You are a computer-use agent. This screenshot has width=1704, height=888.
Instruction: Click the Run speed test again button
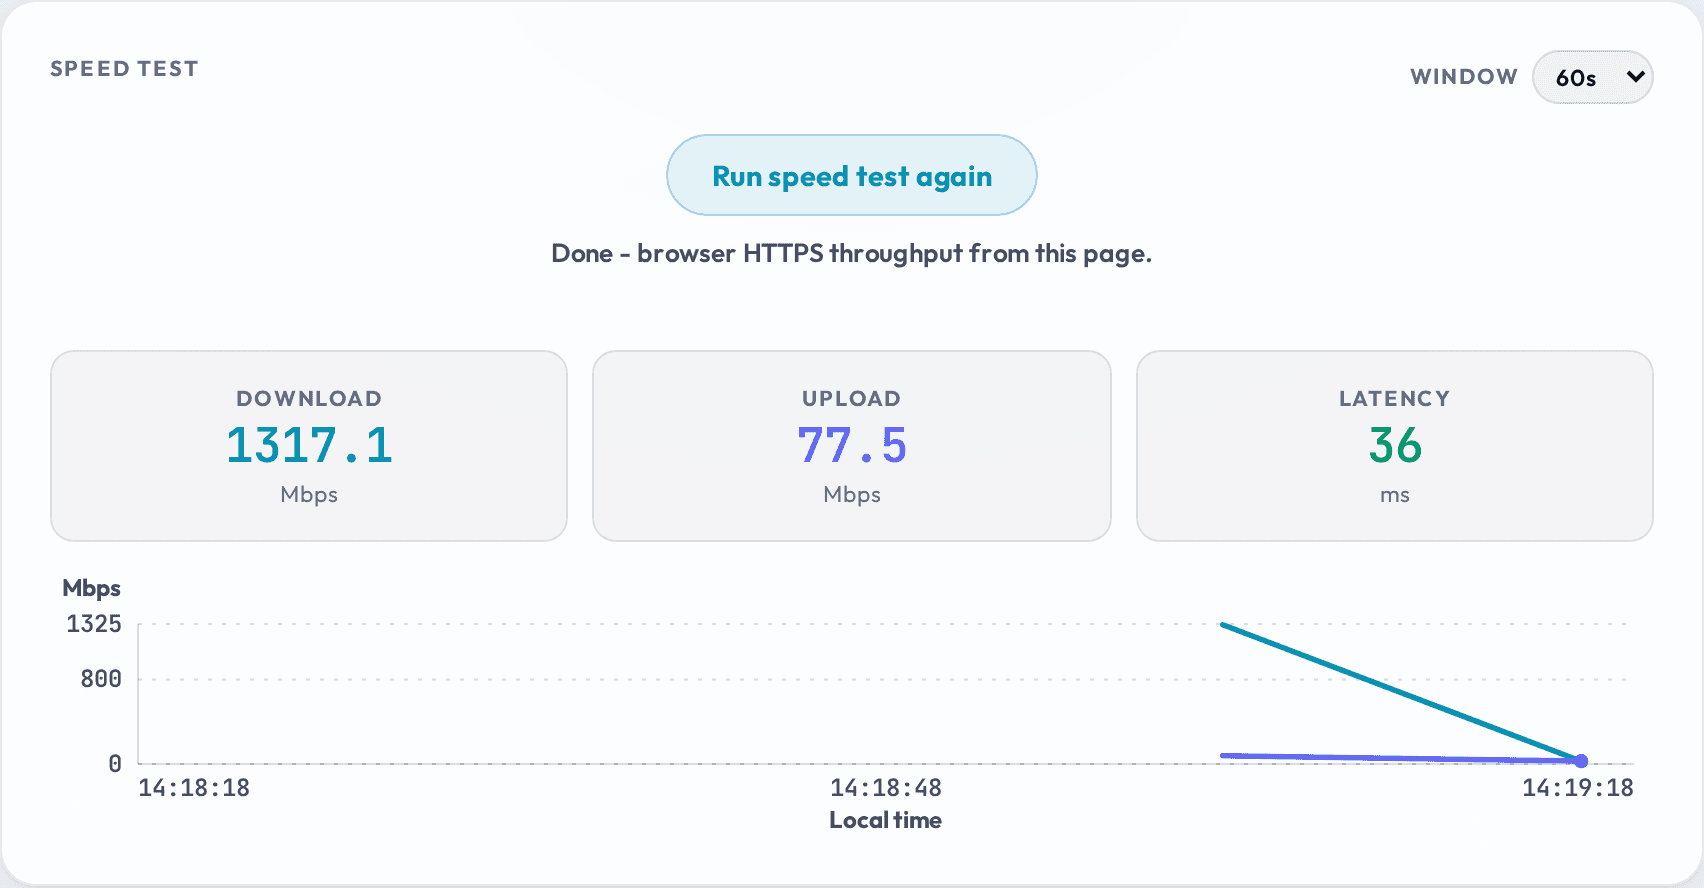[x=851, y=175]
